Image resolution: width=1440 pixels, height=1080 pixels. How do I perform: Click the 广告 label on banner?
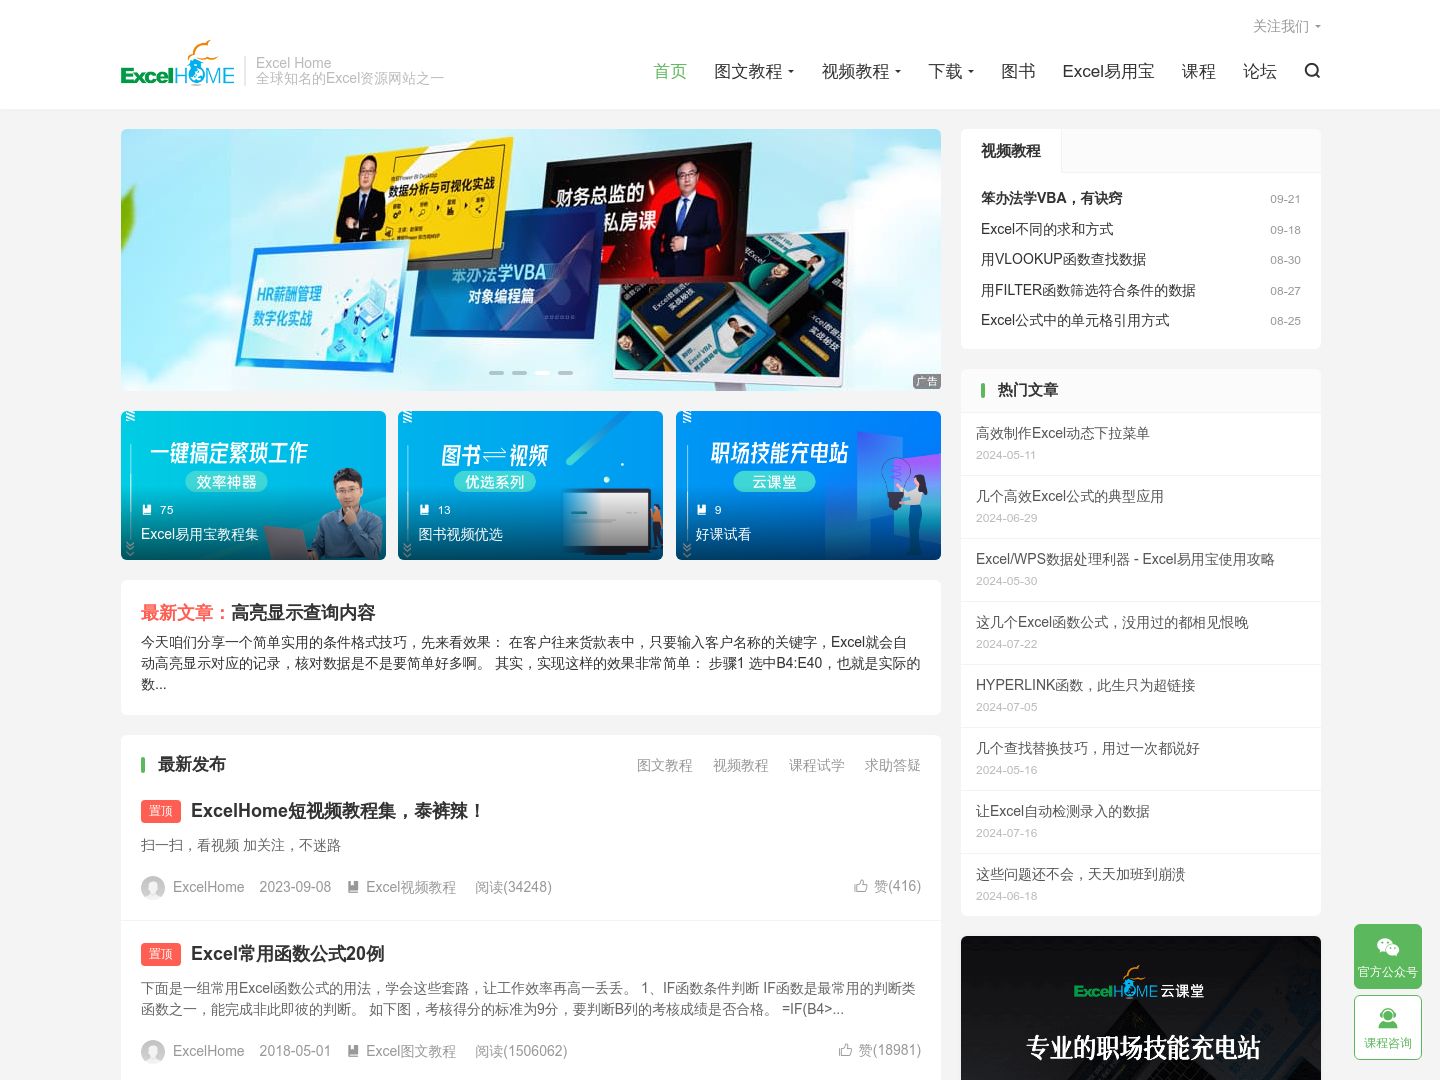pos(926,381)
